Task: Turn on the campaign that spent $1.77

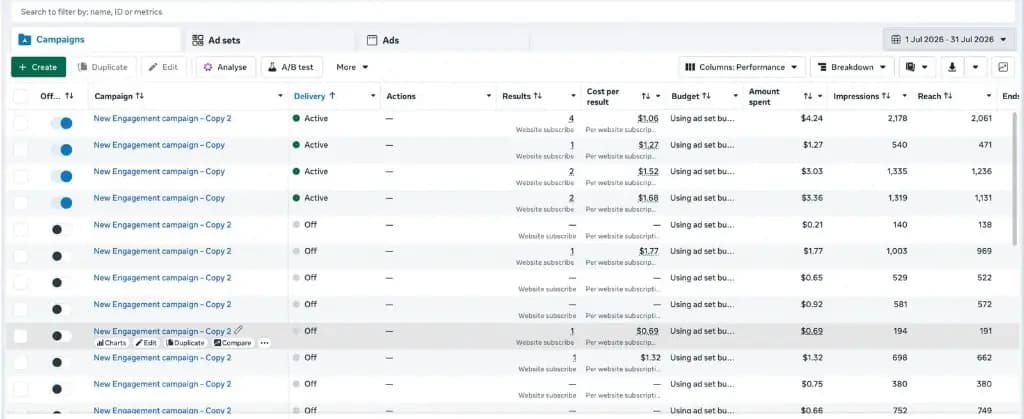Action: [61, 256]
